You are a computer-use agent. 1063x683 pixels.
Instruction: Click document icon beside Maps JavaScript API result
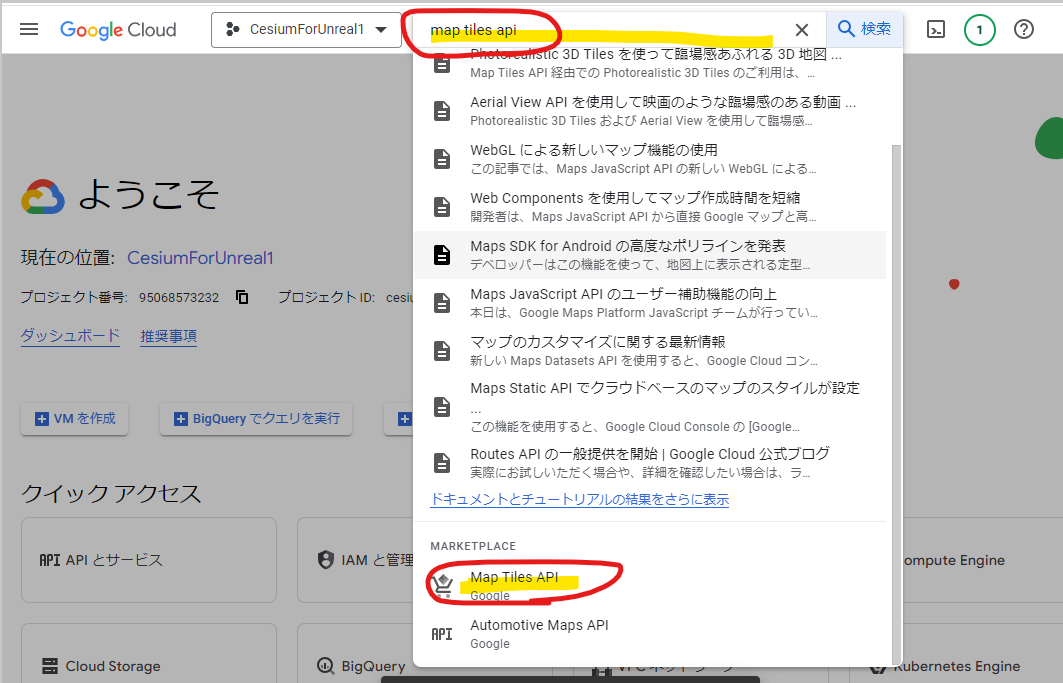pos(442,303)
